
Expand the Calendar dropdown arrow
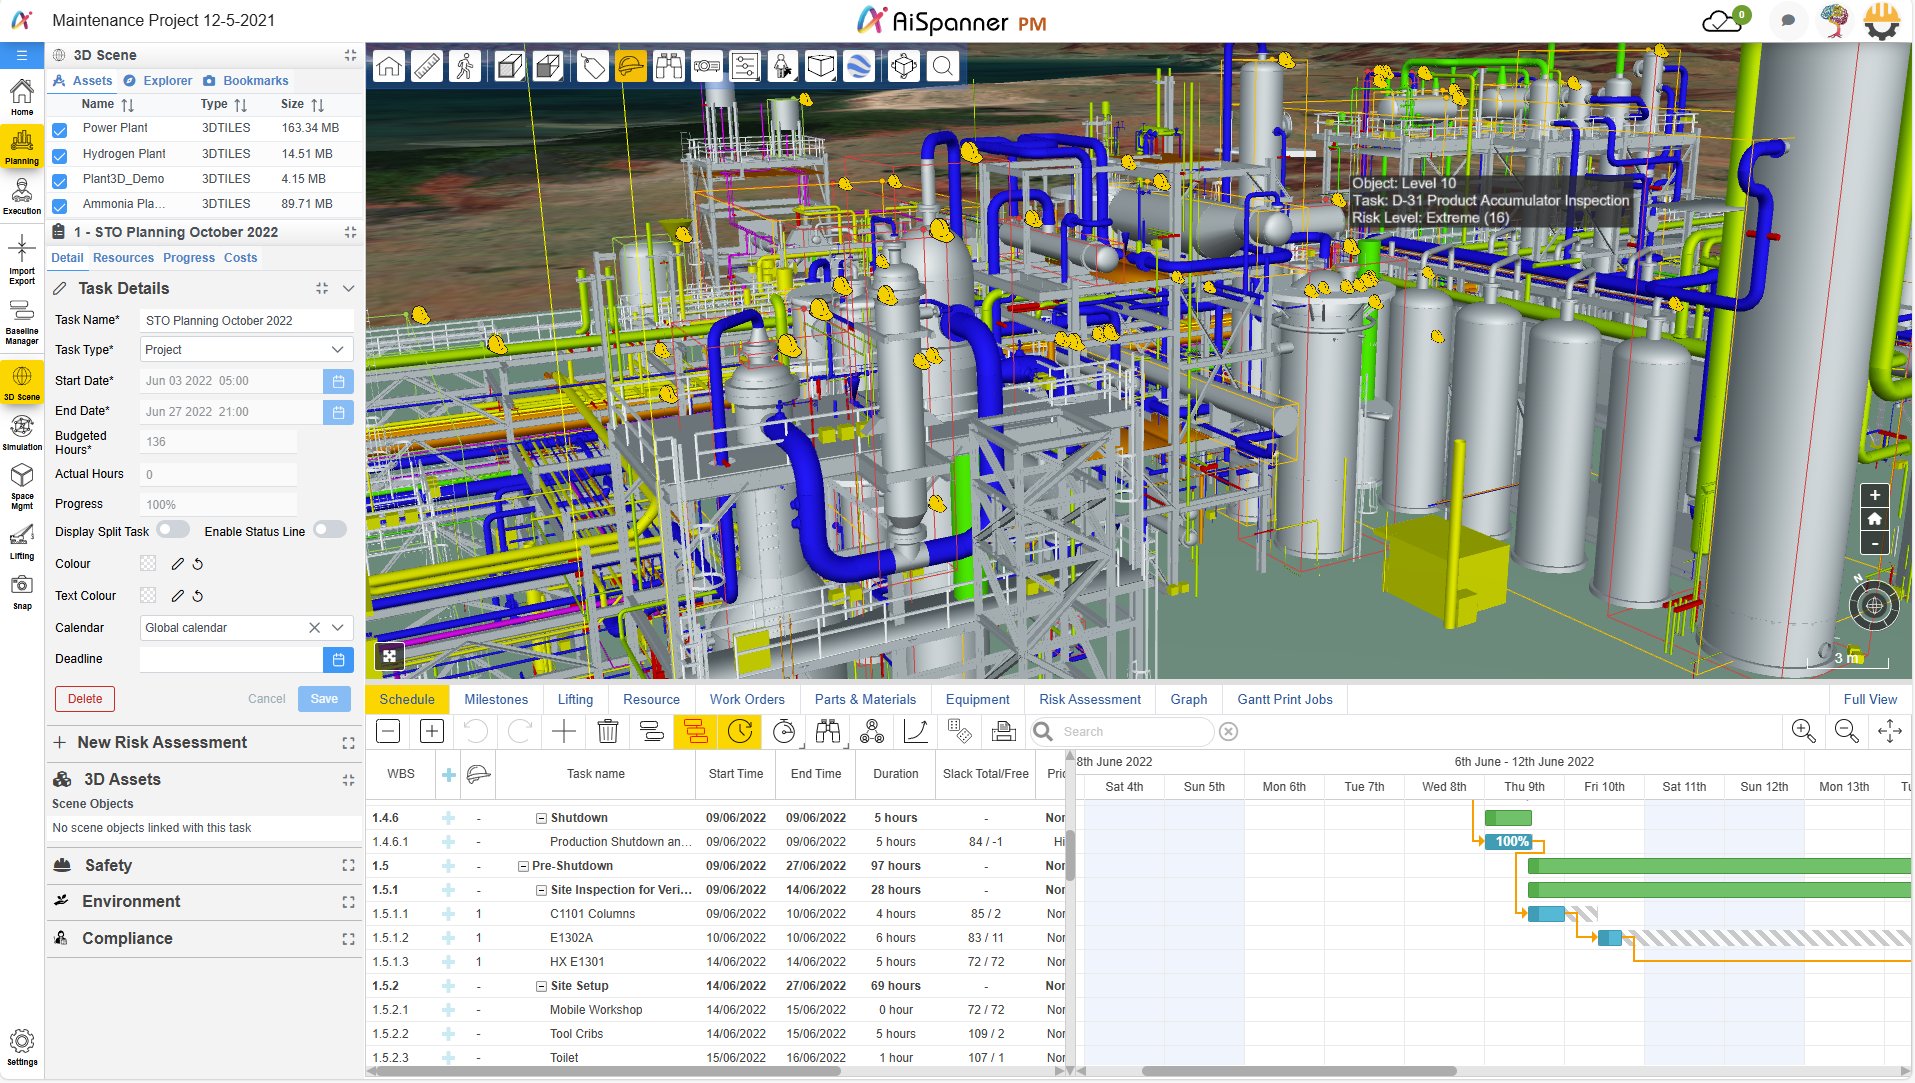coord(338,628)
